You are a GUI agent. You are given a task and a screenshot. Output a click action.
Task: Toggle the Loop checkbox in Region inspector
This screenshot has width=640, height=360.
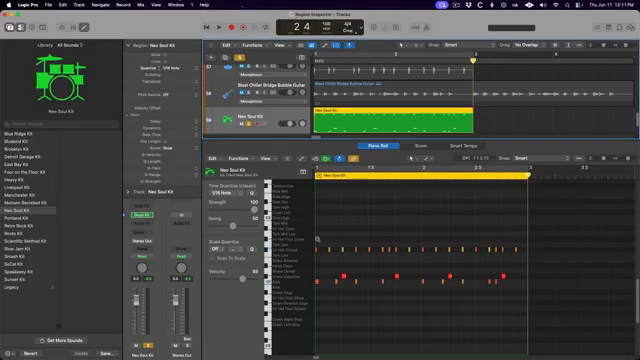[165, 61]
